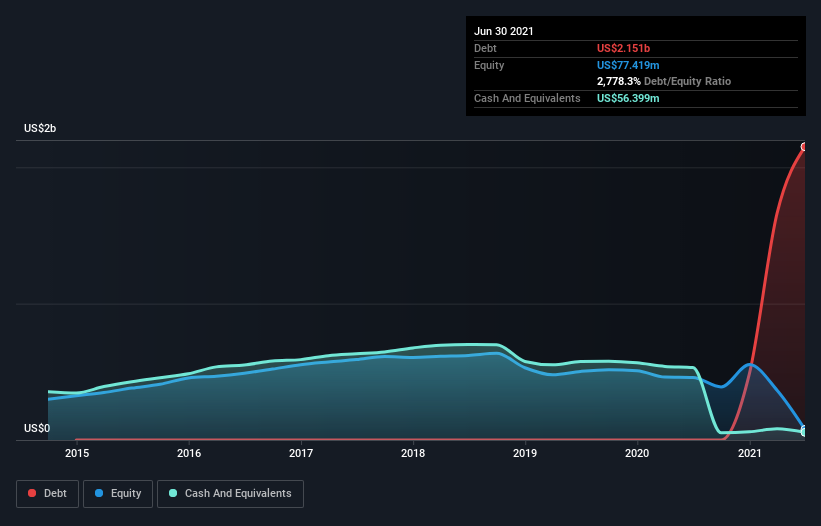Click the 2017 x-axis year label
The width and height of the screenshot is (821, 526).
click(x=301, y=453)
